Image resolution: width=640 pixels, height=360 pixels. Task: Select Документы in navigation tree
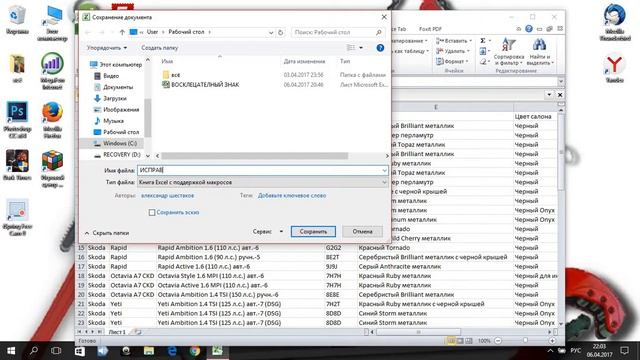click(x=113, y=87)
